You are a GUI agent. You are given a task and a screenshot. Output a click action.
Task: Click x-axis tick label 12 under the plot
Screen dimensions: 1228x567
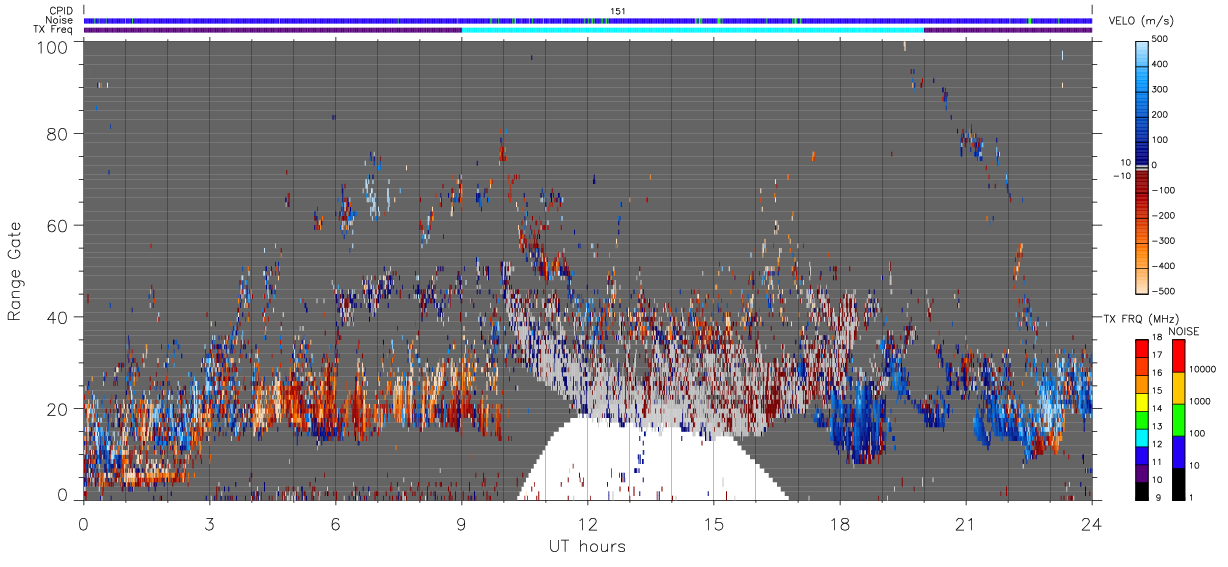(x=588, y=524)
